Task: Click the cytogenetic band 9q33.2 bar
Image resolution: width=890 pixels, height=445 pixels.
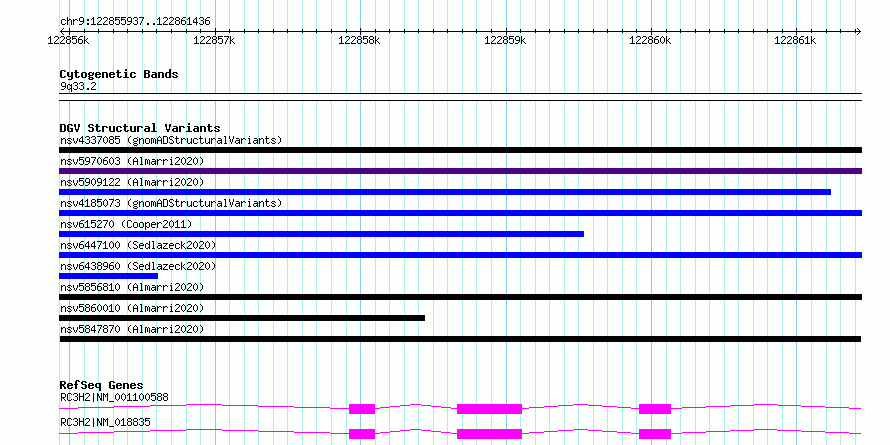Action: point(460,97)
